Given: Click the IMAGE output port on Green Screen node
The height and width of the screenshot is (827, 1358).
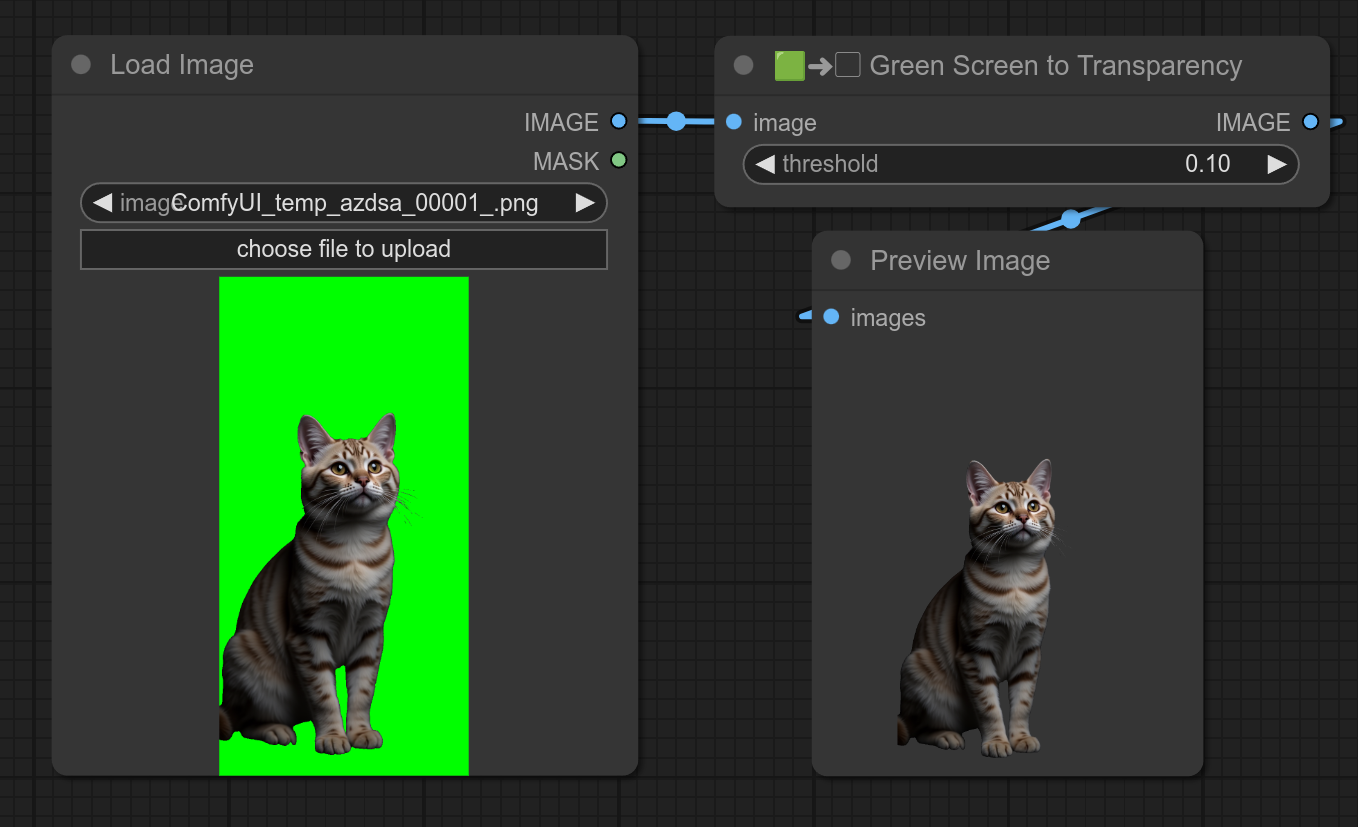Looking at the screenshot, I should (1310, 121).
